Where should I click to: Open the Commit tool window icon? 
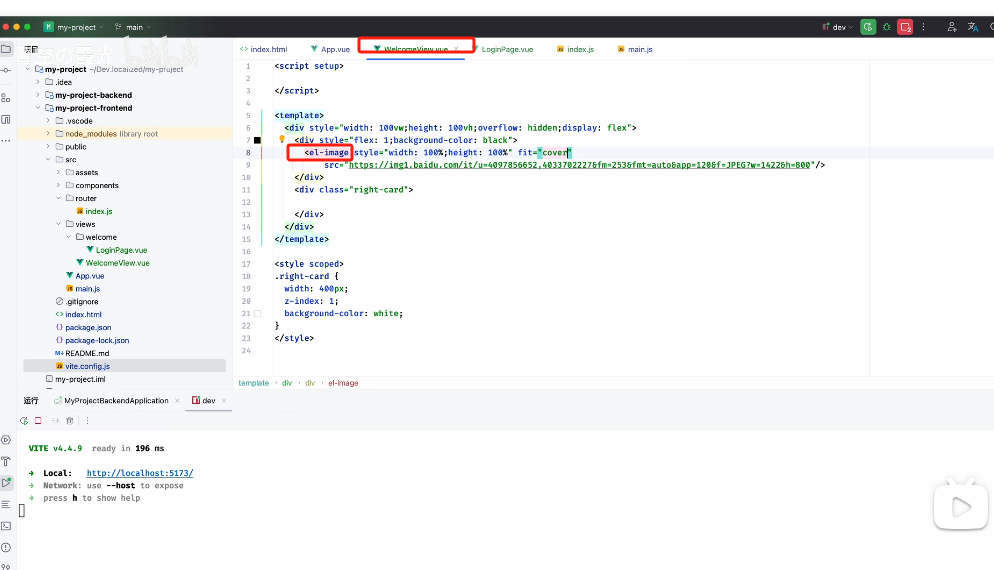pyautogui.click(x=6, y=70)
